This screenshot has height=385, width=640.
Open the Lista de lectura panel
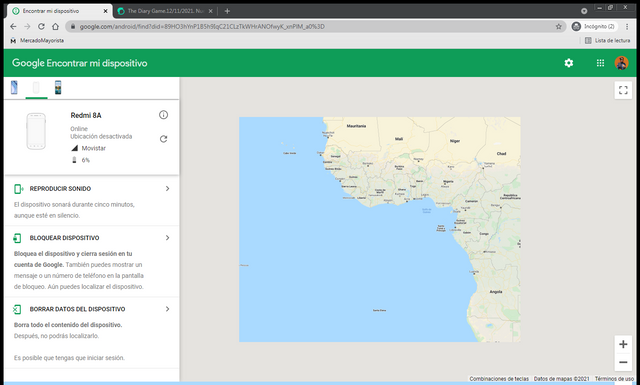(x=607, y=40)
